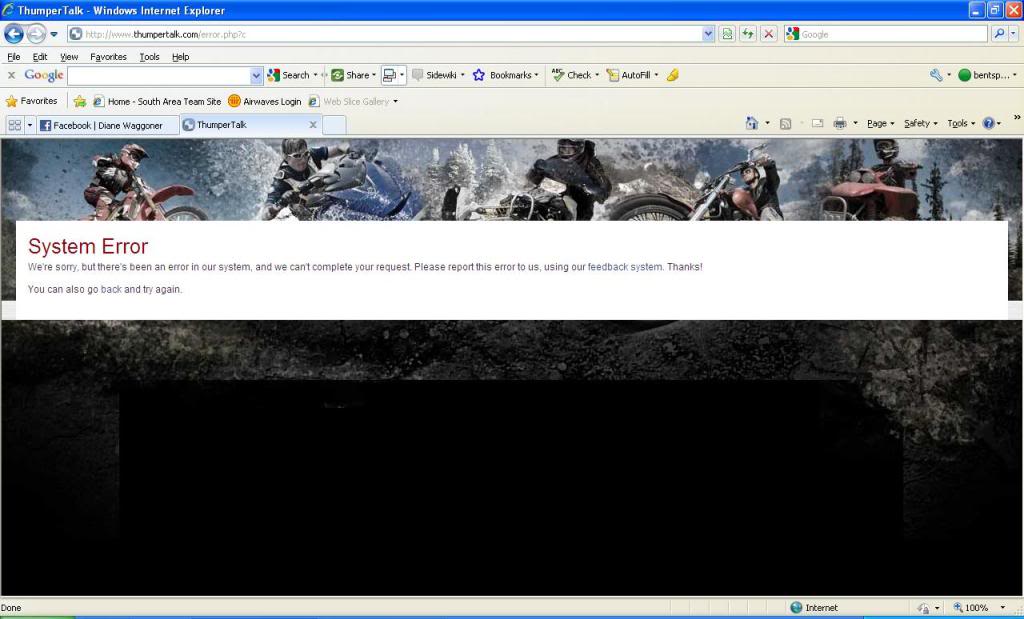This screenshot has height=619, width=1024.
Task: Open Google Toolbar wrench settings
Action: [936, 75]
